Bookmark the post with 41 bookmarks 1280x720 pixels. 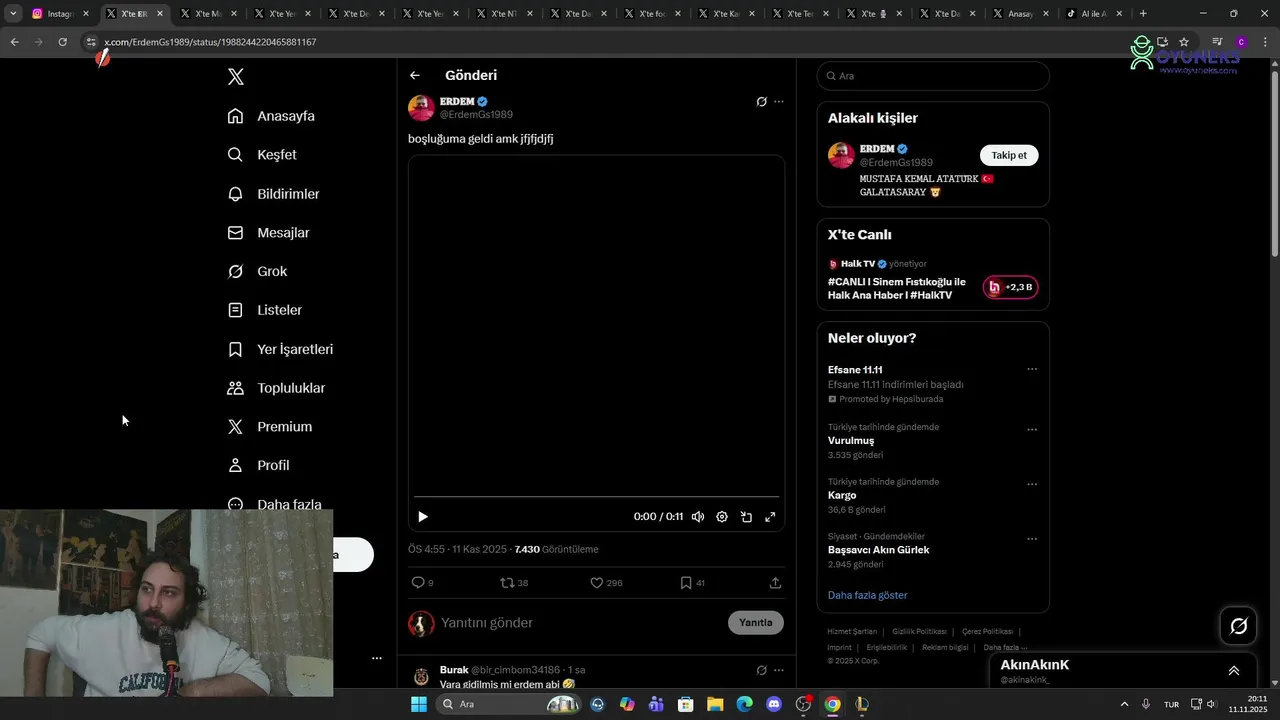click(692, 583)
